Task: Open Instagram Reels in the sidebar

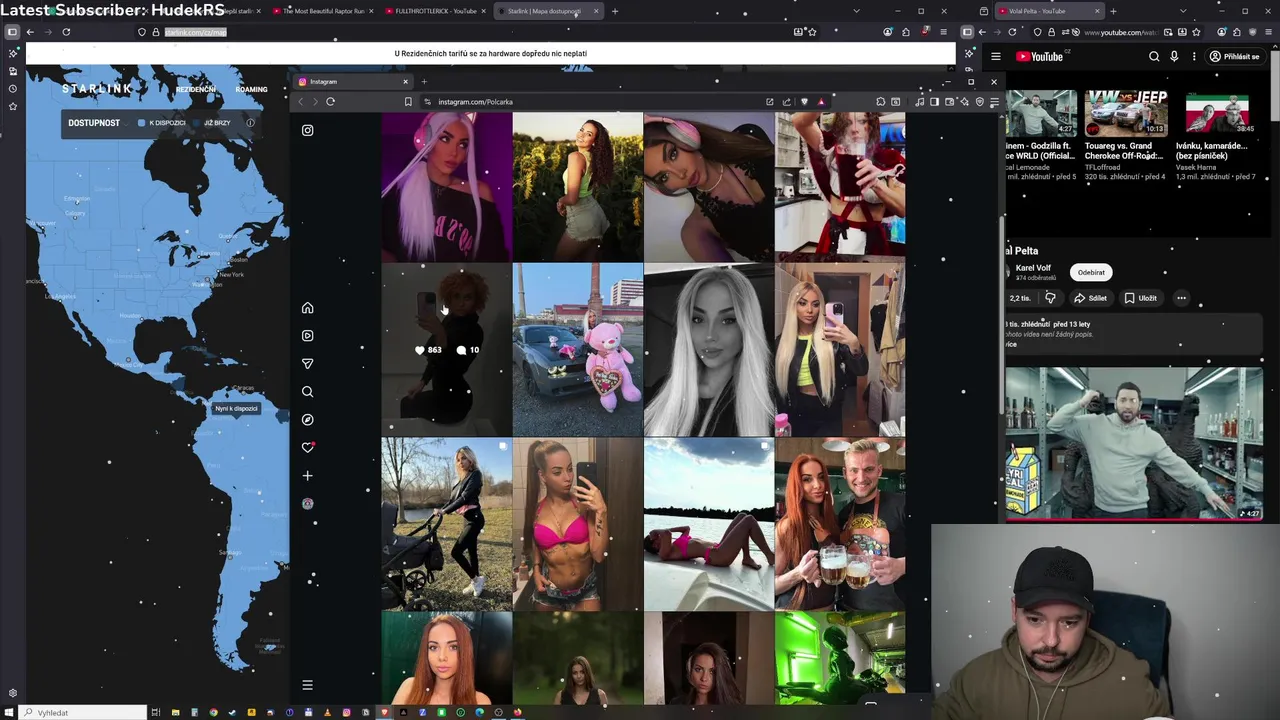Action: pyautogui.click(x=307, y=336)
